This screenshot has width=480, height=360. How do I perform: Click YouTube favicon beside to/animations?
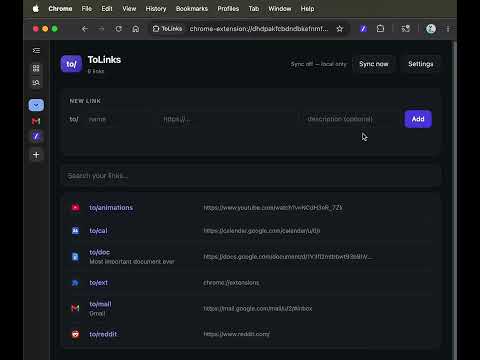[76, 208]
